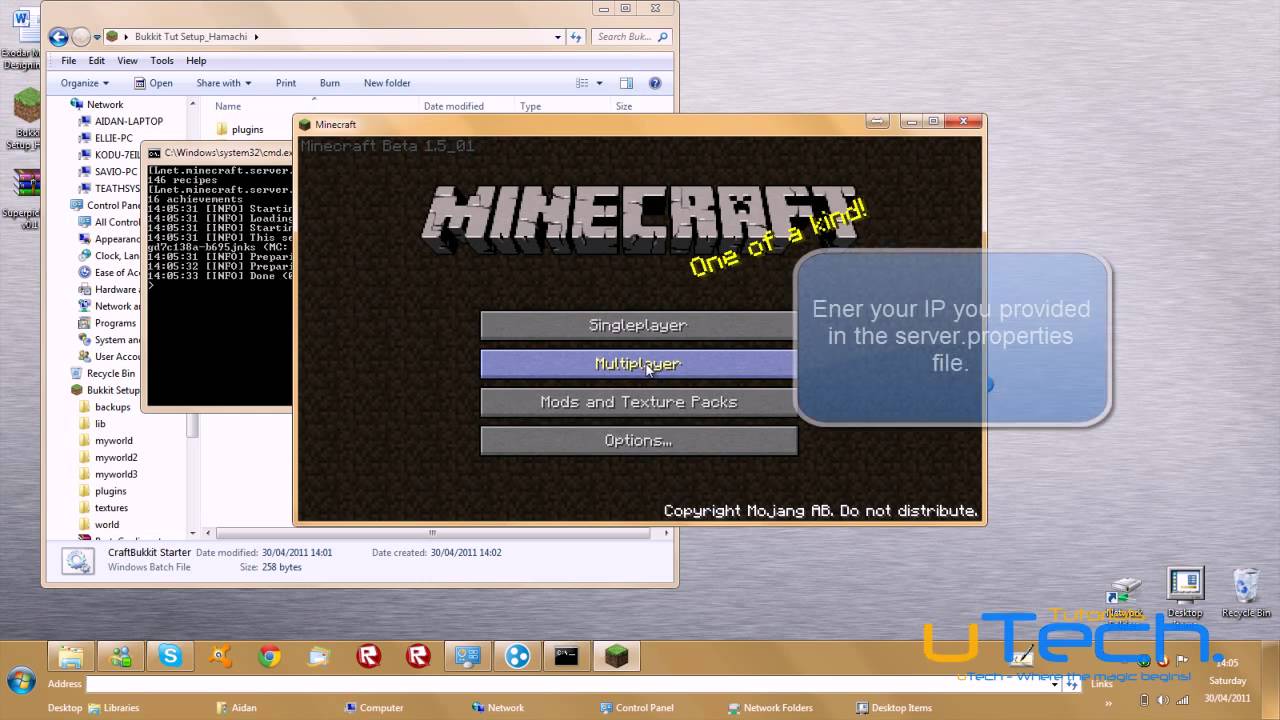Select the plugins folder in file list
The height and width of the screenshot is (720, 1280).
pyautogui.click(x=247, y=129)
